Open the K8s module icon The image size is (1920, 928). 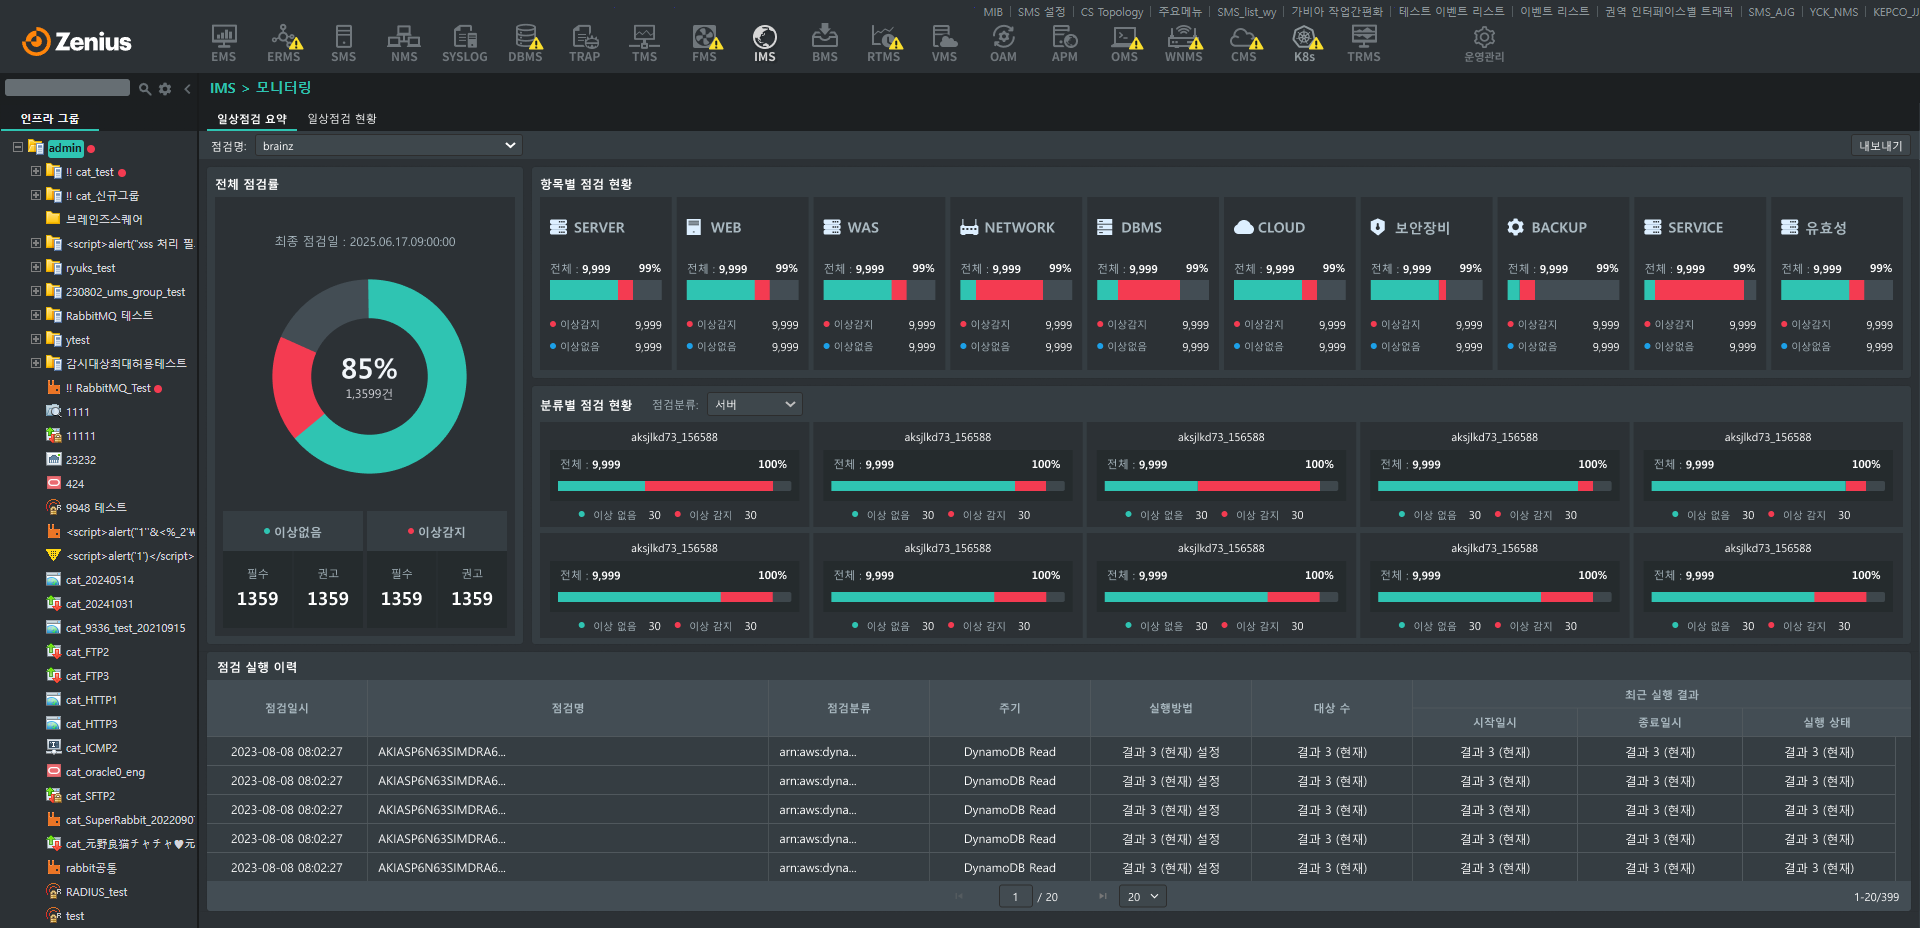click(x=1305, y=43)
